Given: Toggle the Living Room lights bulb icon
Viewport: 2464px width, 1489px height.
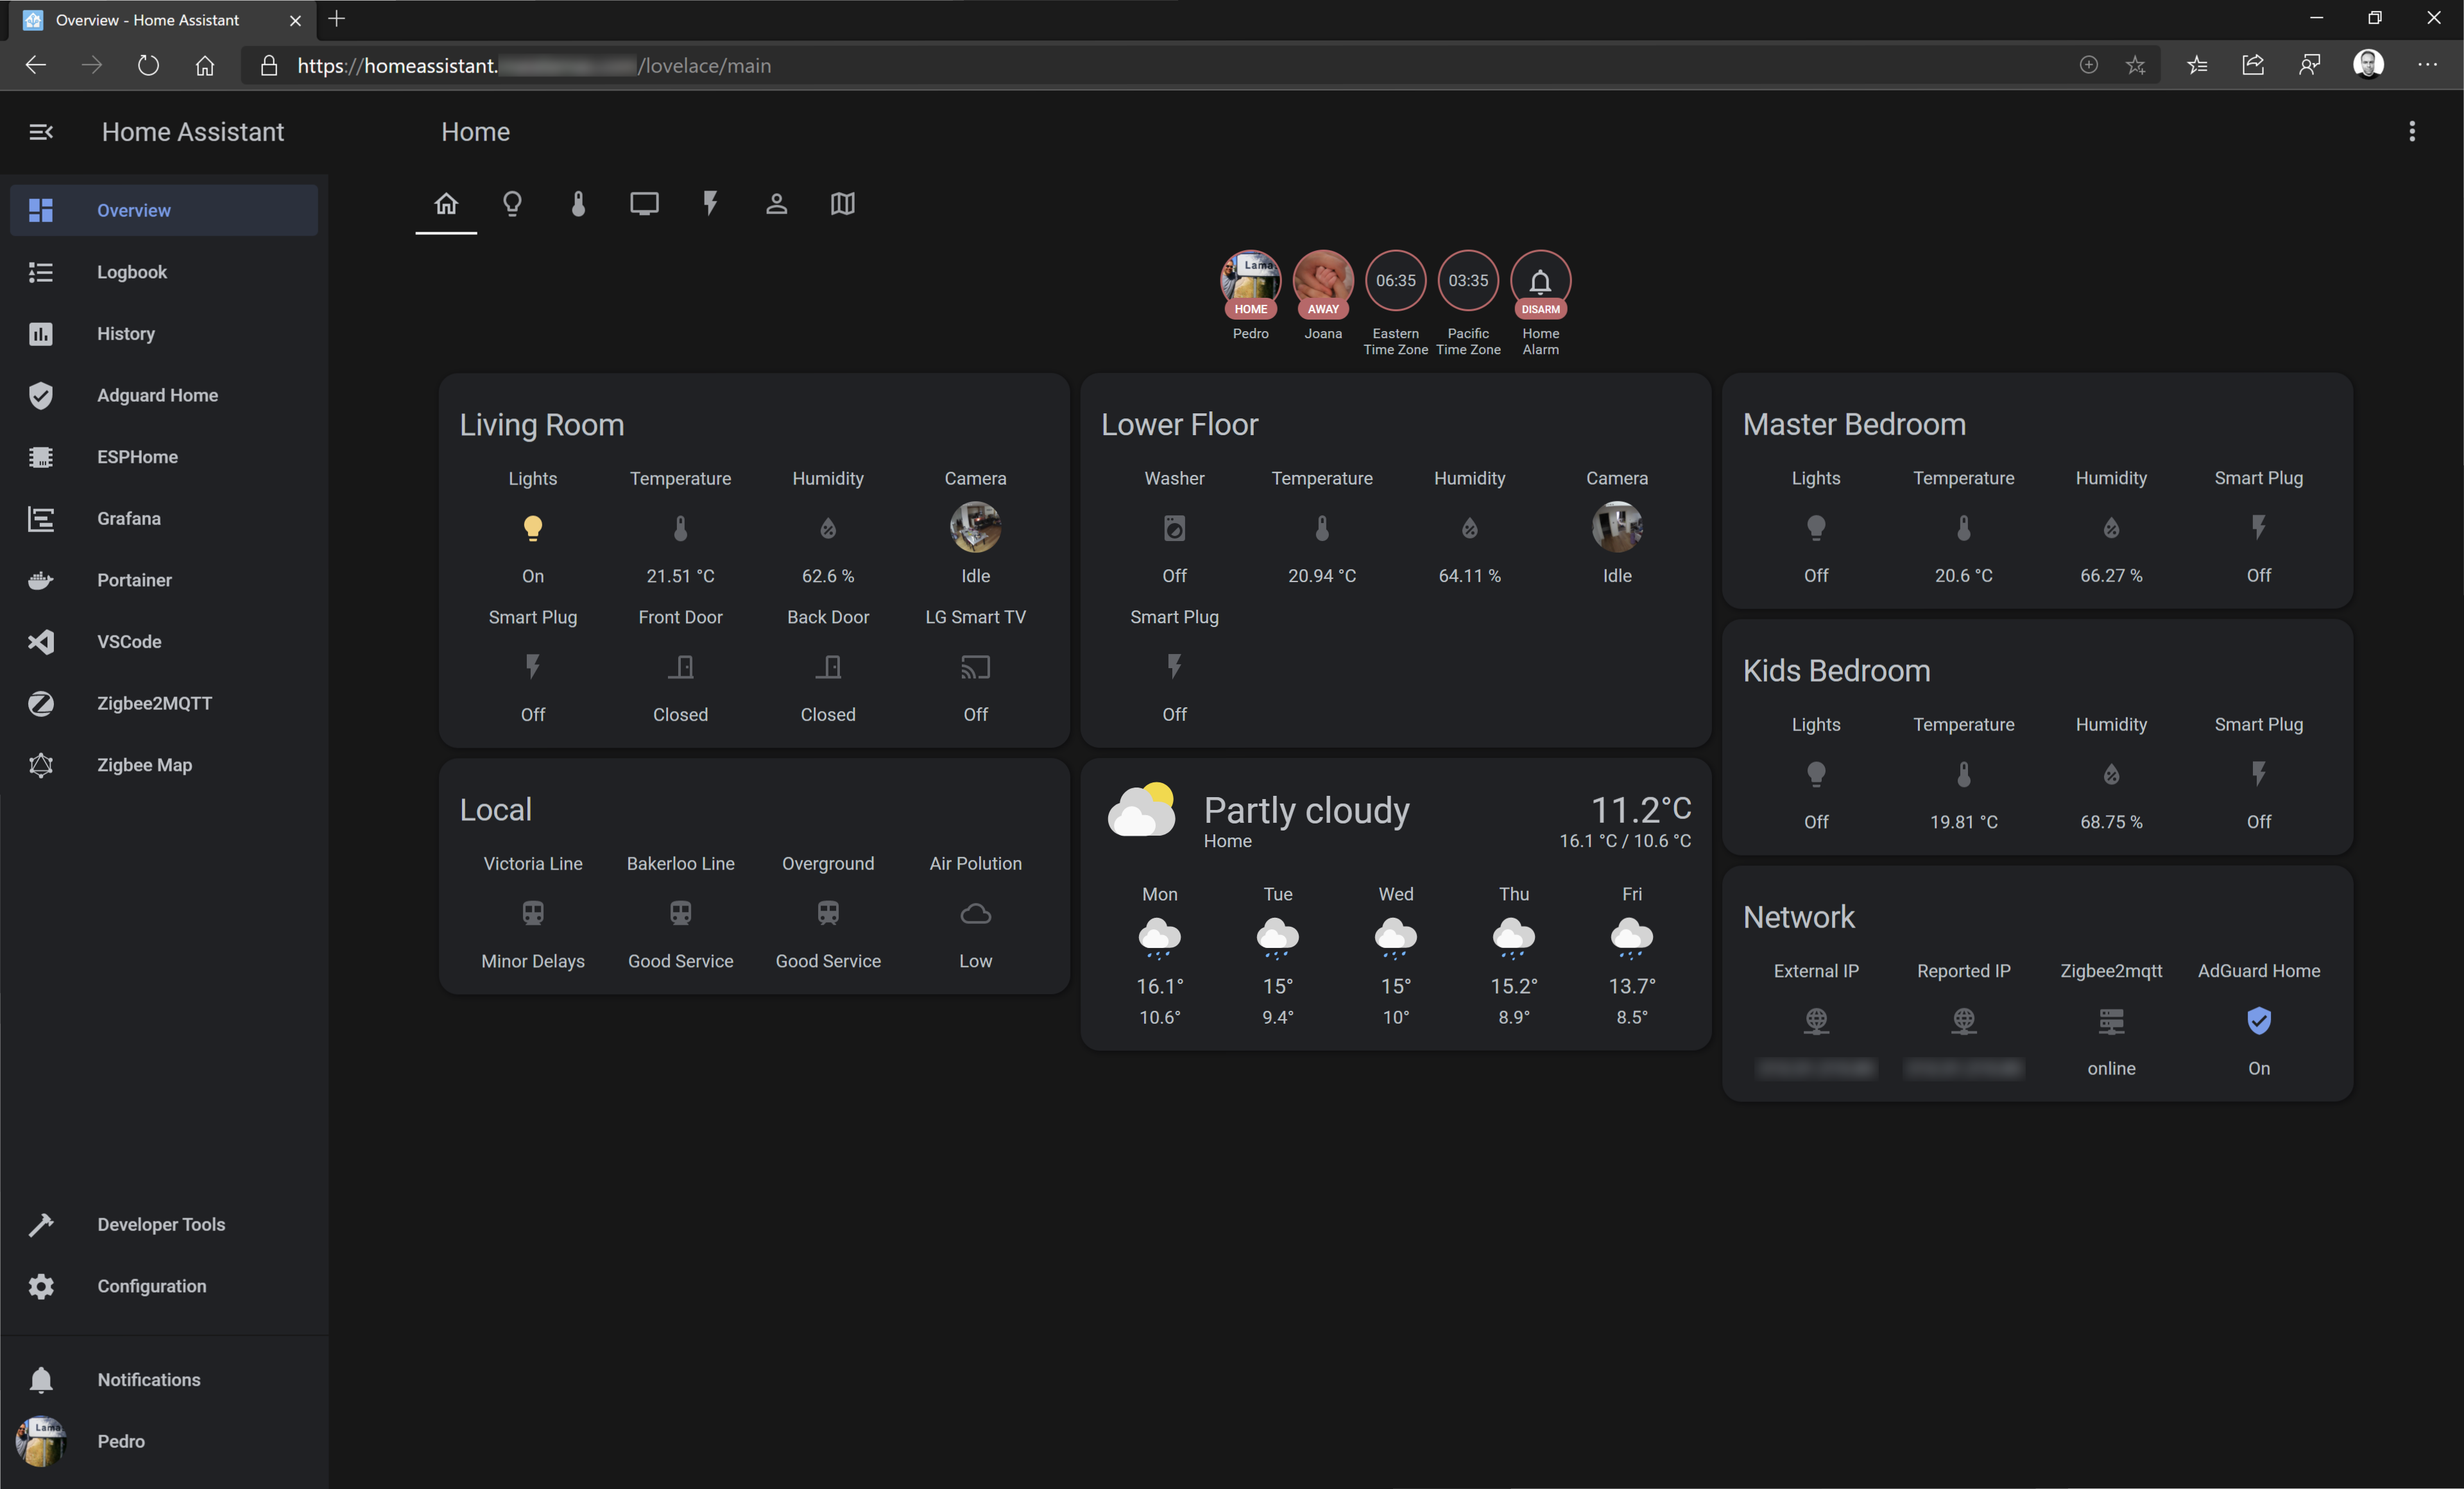Looking at the screenshot, I should 532,527.
